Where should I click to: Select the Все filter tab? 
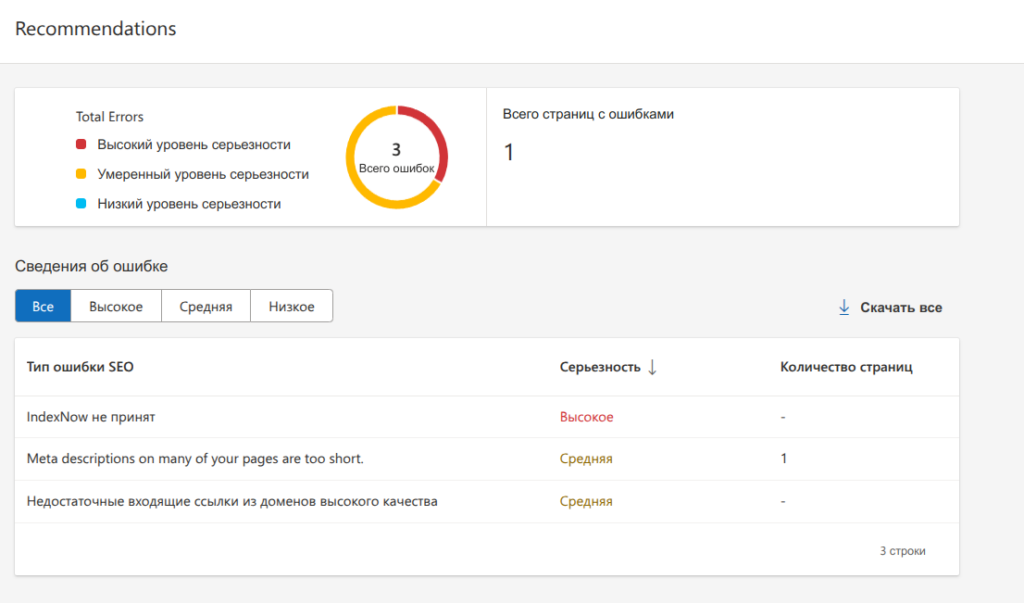(x=43, y=307)
